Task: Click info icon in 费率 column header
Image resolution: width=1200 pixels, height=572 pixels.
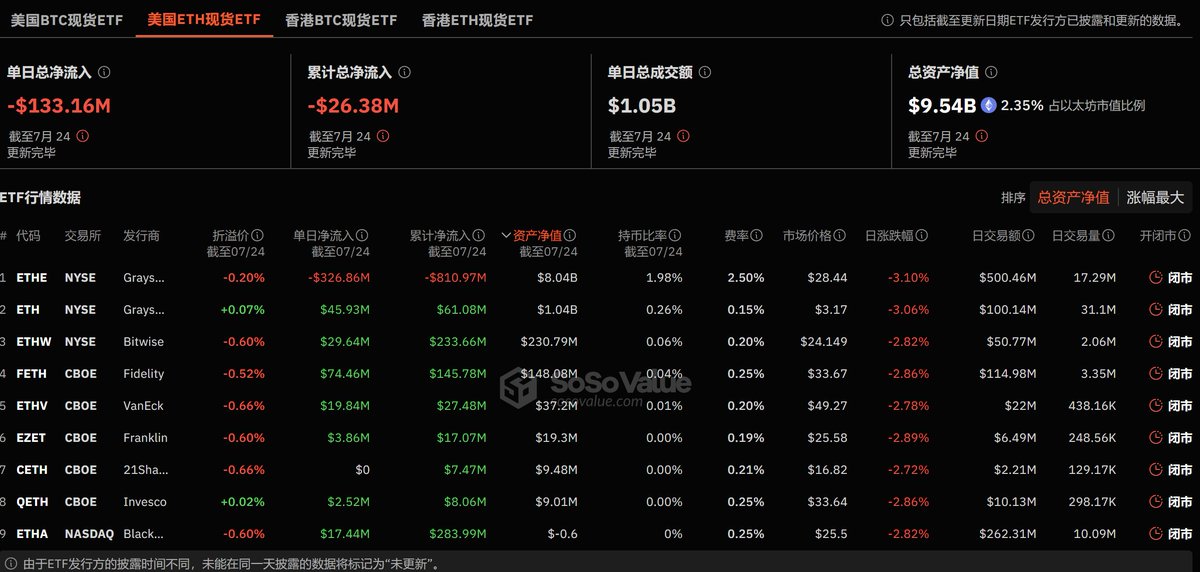Action: (758, 236)
